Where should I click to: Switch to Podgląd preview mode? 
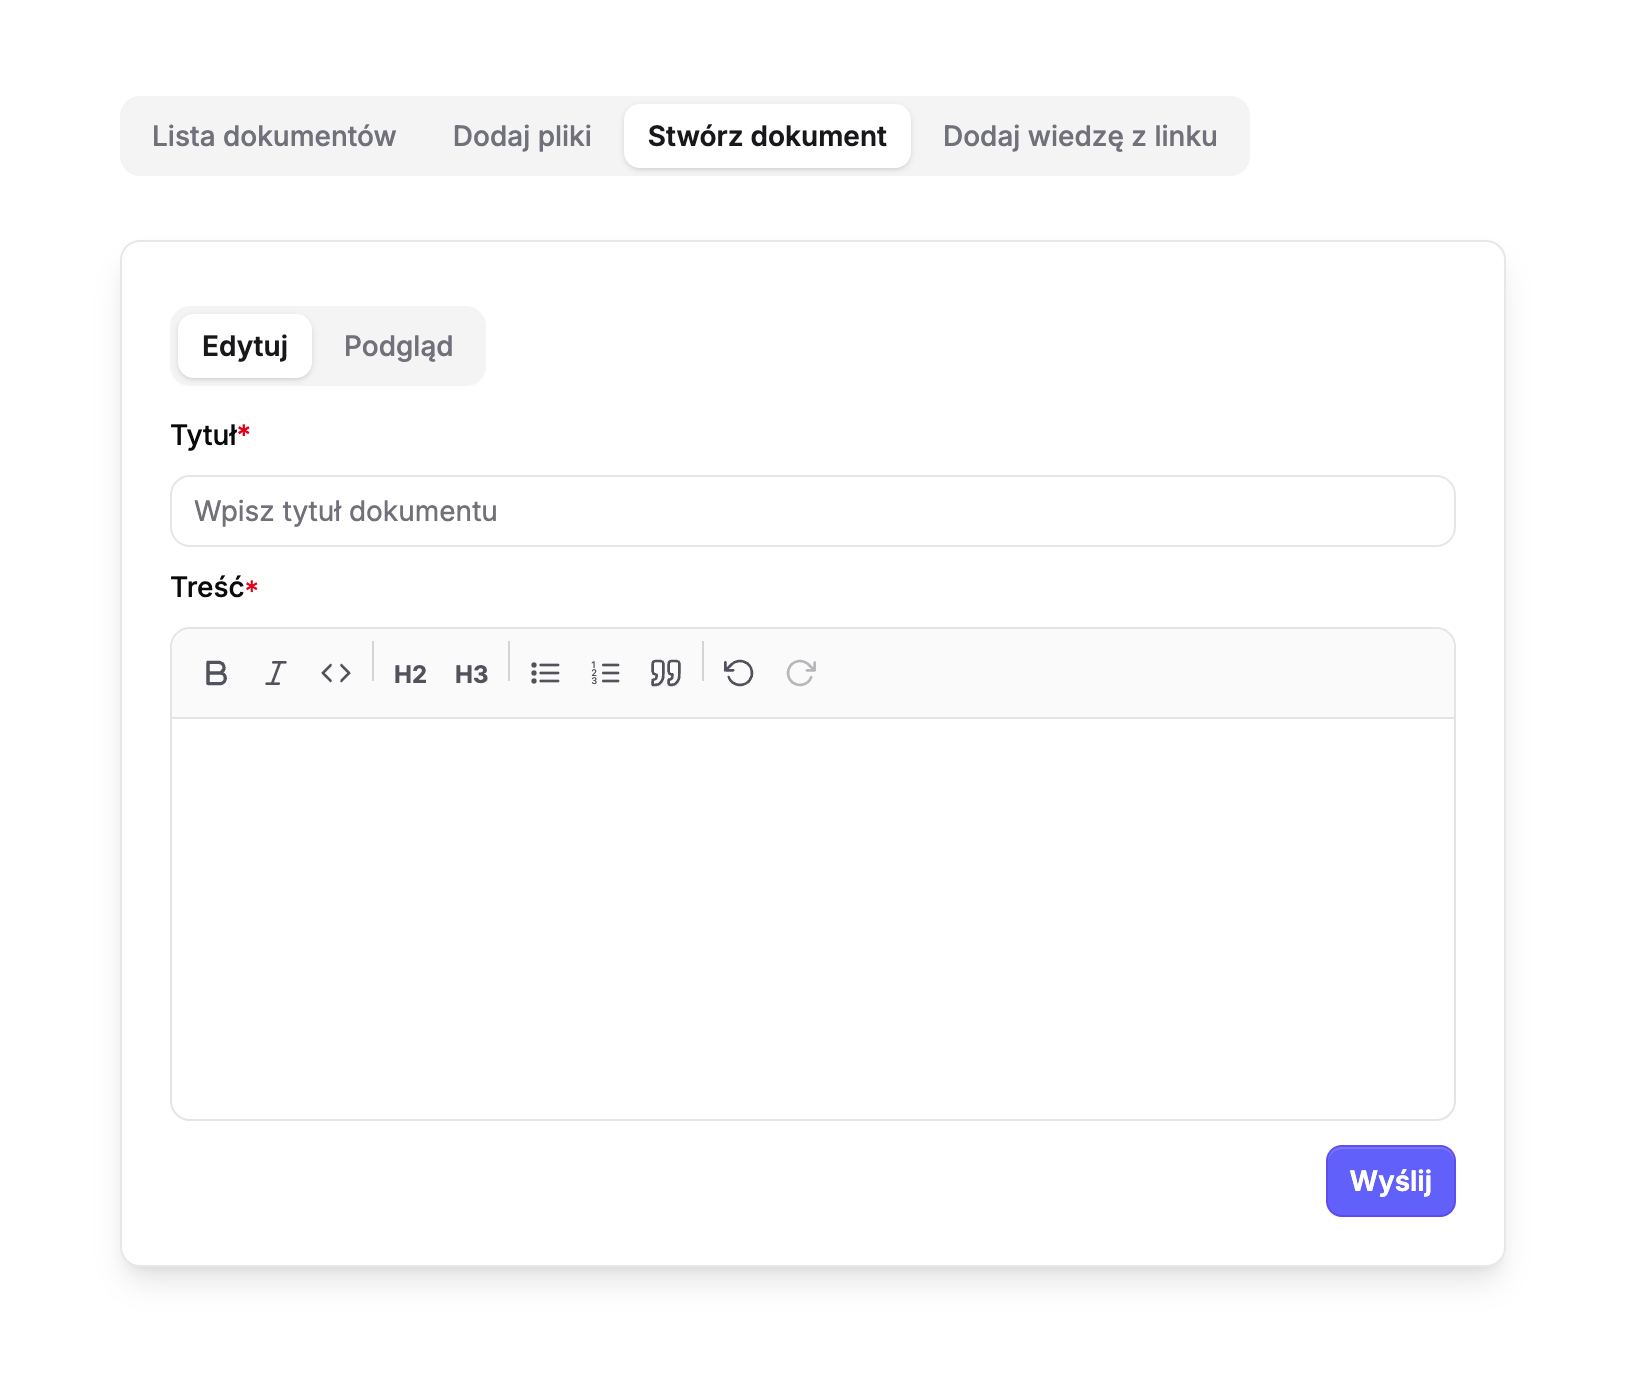pyautogui.click(x=398, y=346)
